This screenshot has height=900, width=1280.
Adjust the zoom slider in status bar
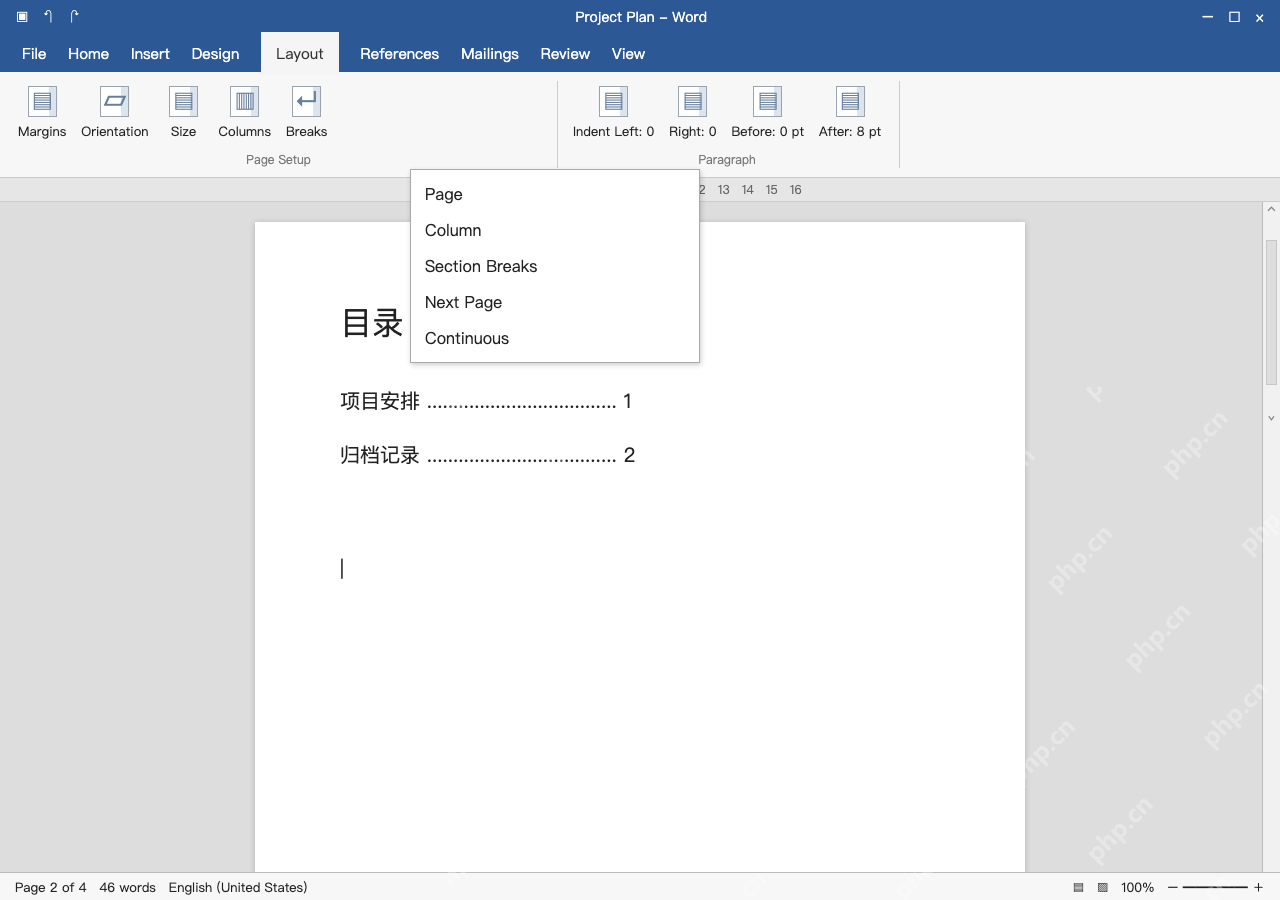pyautogui.click(x=1215, y=887)
